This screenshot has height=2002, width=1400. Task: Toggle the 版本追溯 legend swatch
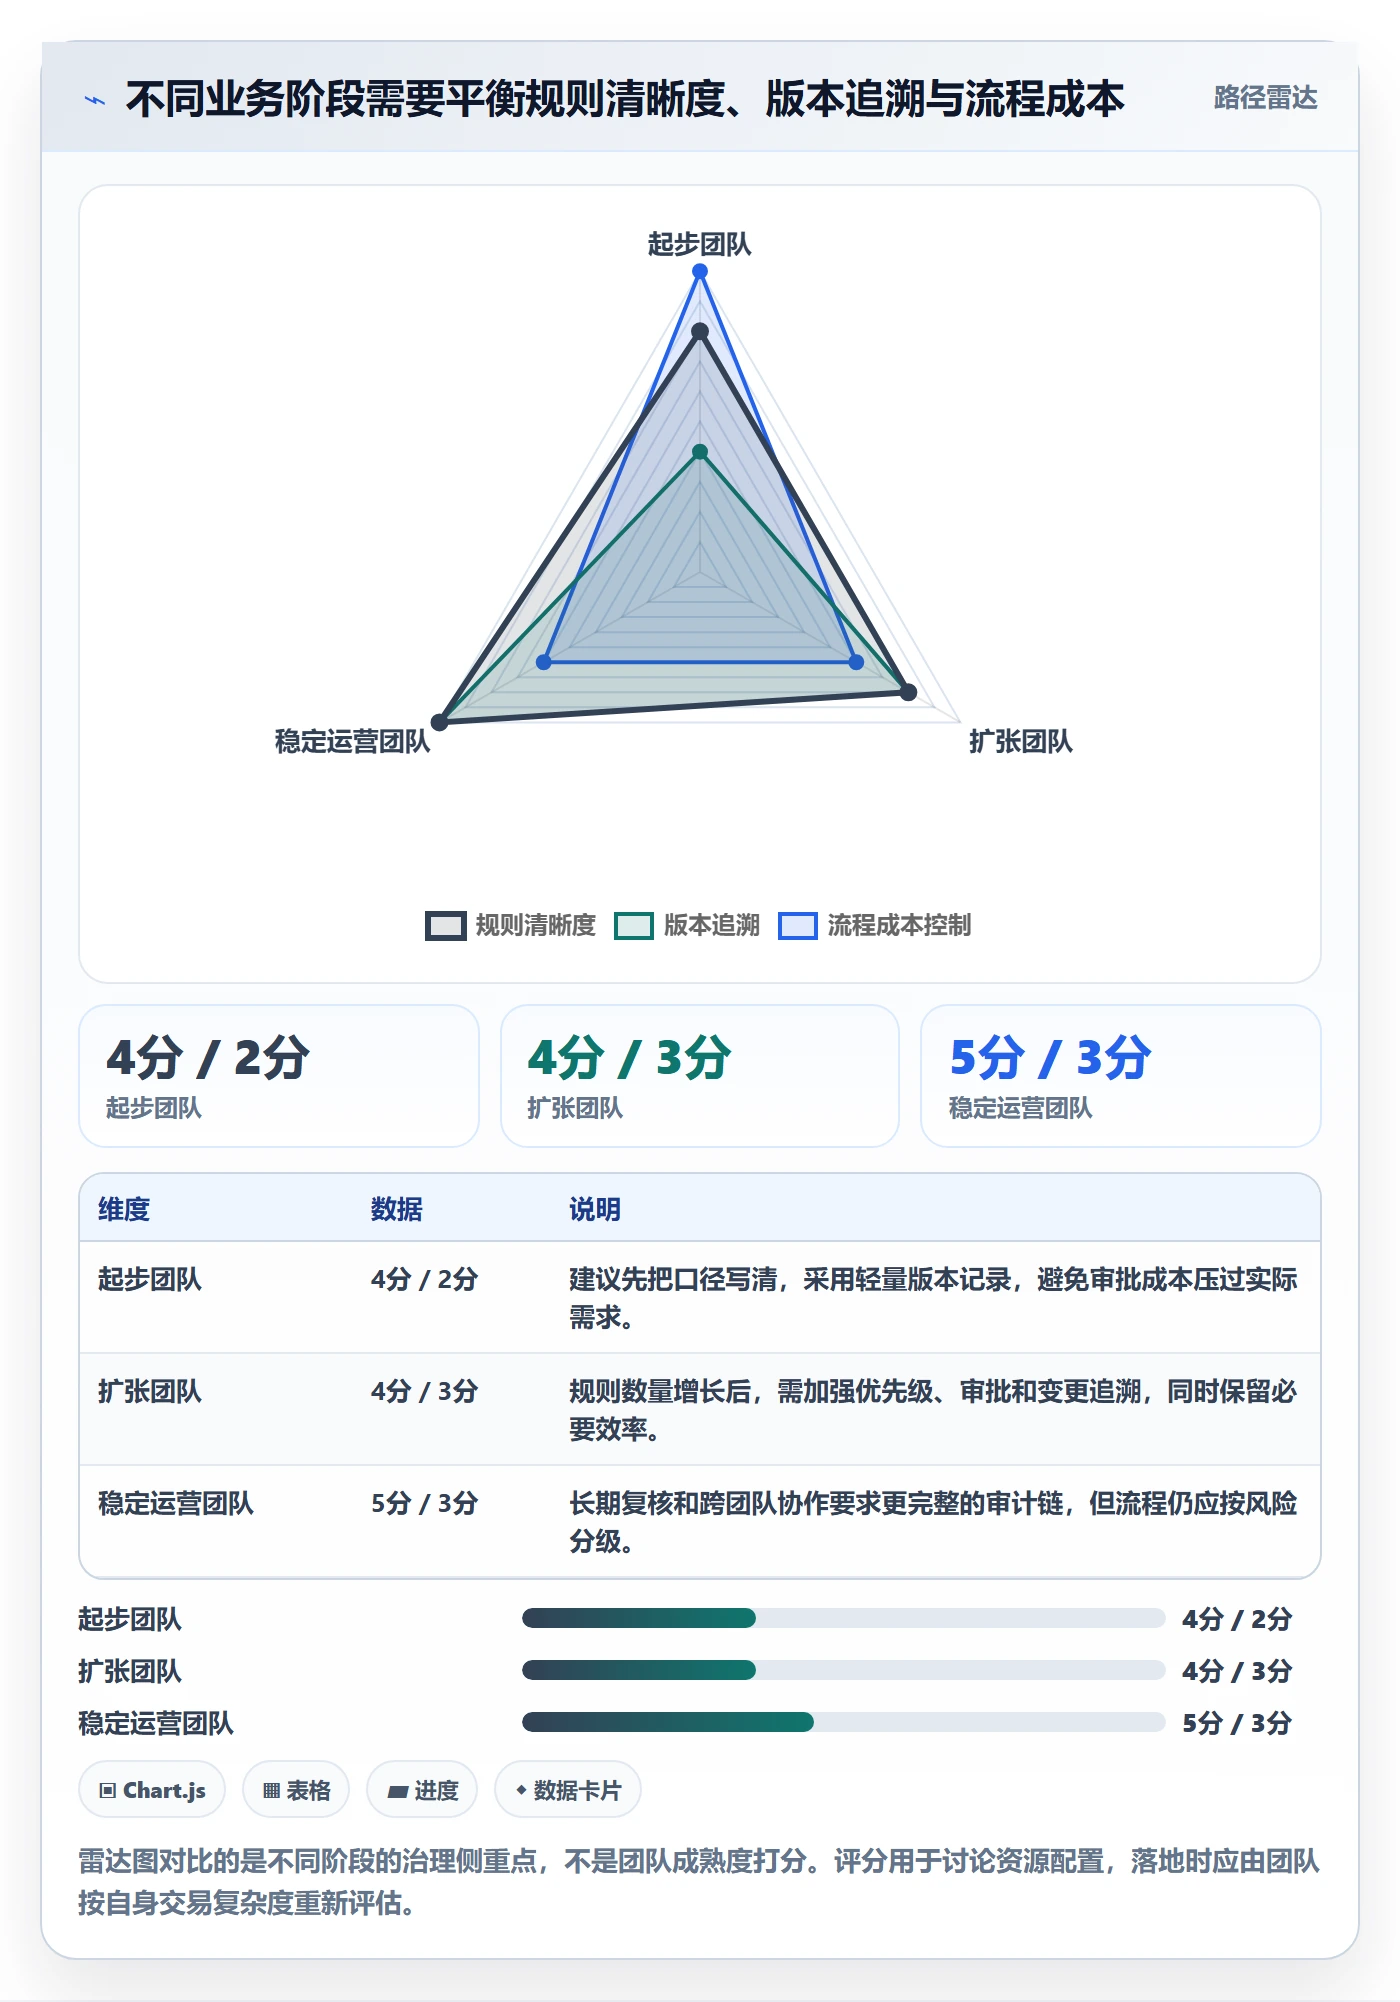(x=633, y=925)
